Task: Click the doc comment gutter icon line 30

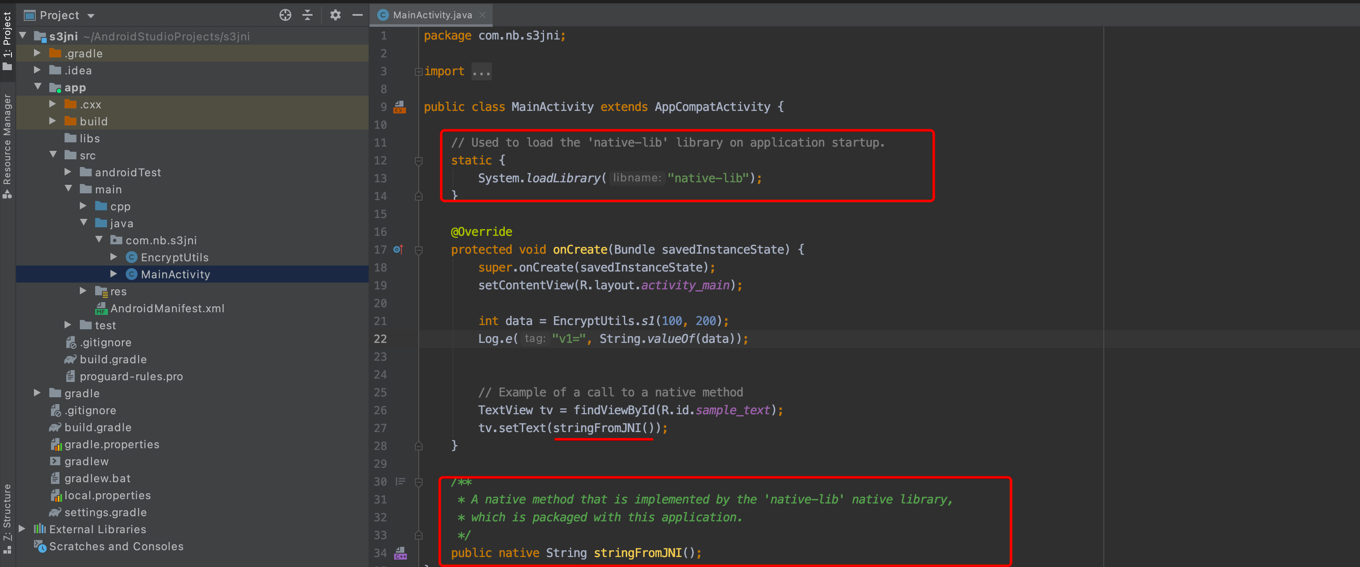Action: click(x=400, y=482)
